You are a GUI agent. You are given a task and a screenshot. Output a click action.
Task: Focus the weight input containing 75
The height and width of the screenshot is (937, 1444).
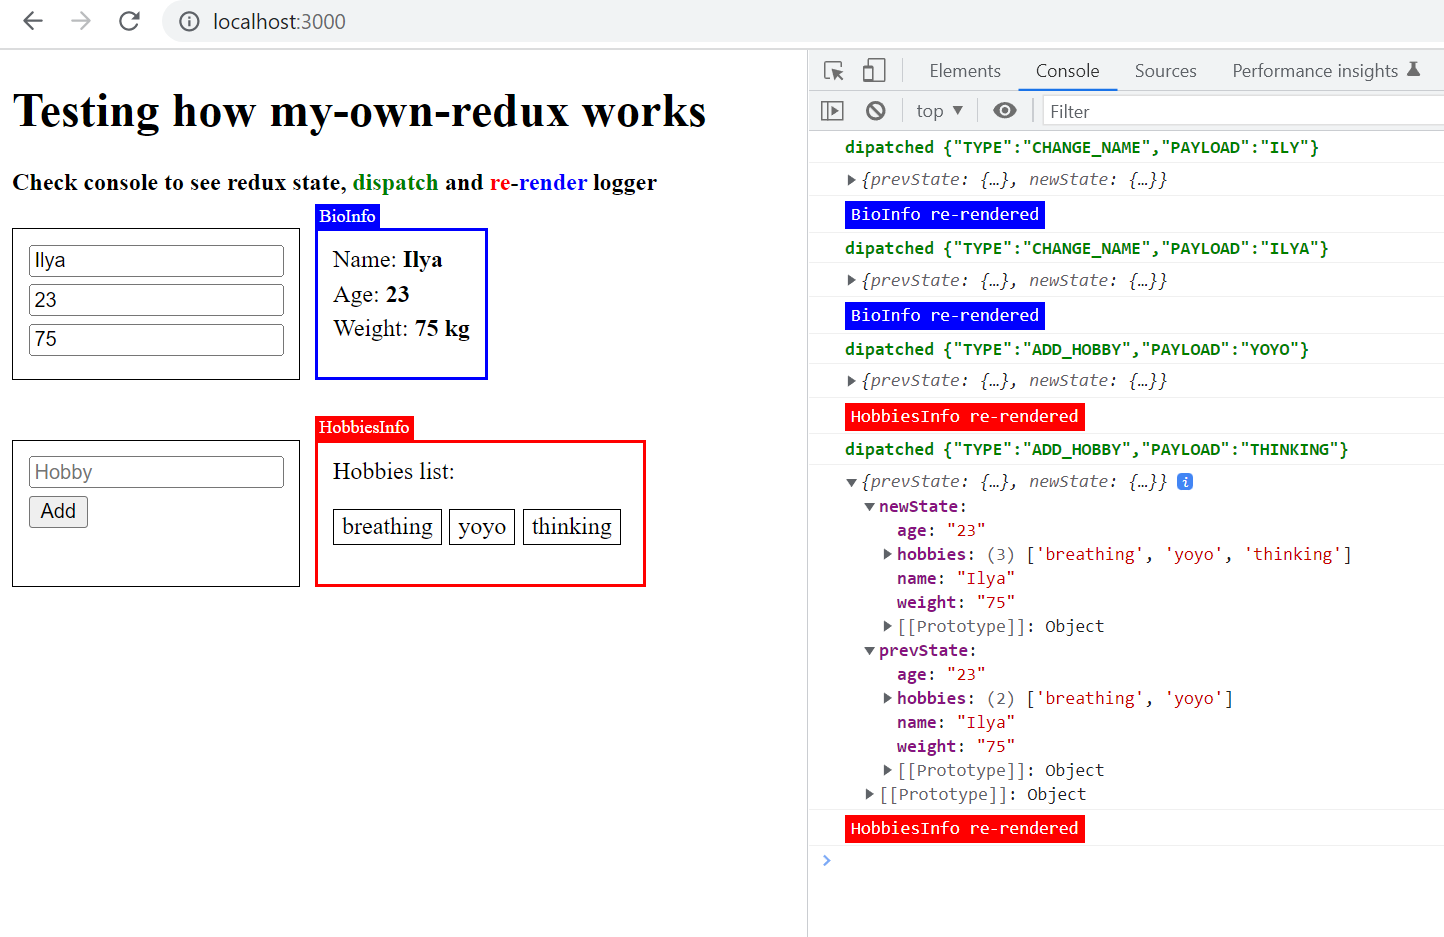pyautogui.click(x=156, y=340)
